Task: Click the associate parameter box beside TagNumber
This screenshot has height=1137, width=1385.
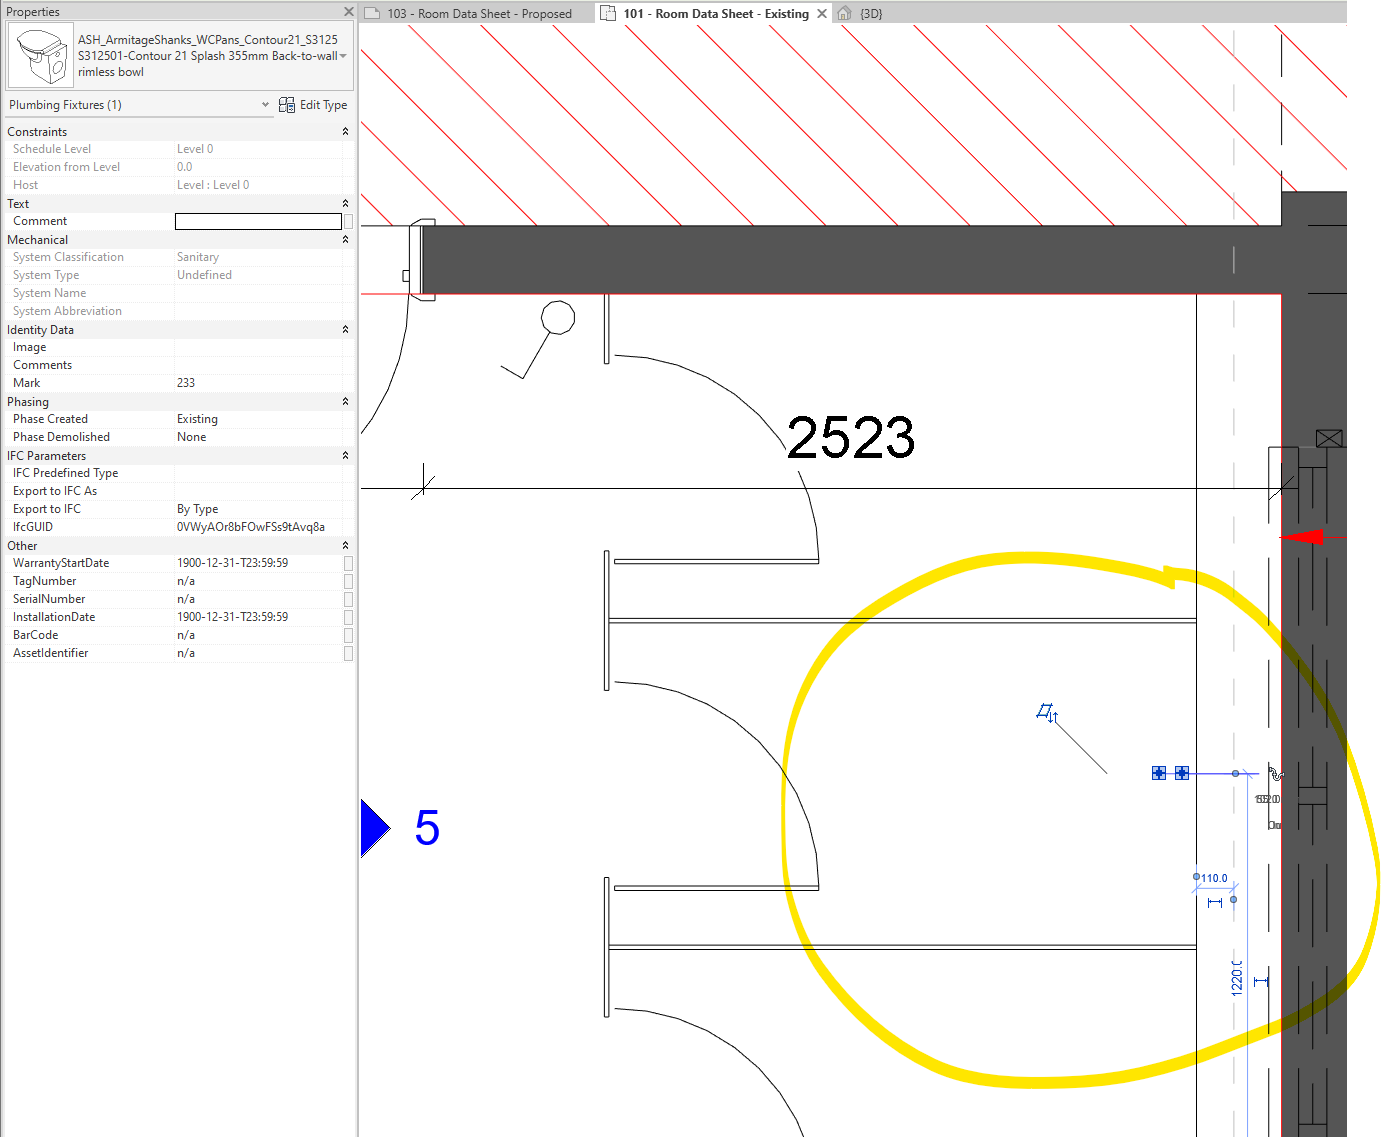Action: tap(347, 581)
